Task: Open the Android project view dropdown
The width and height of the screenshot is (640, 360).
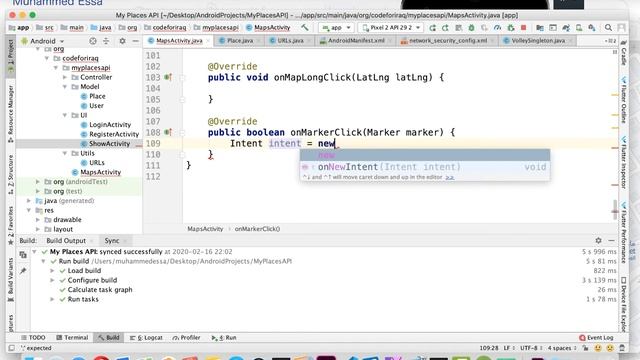Action: [x=43, y=41]
